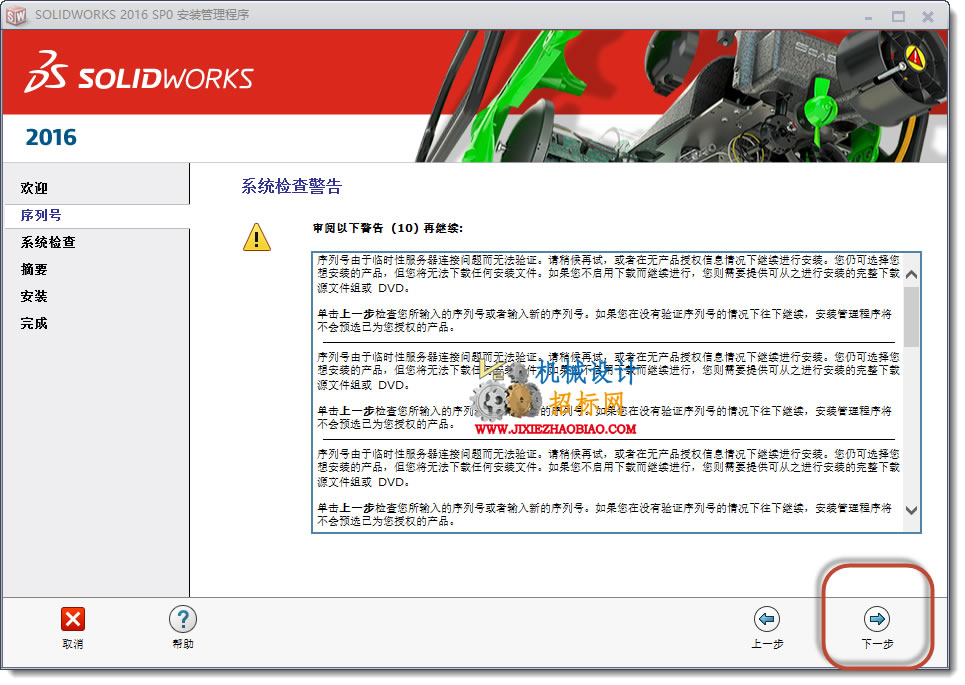Click the SOLIDWORKS logo in banner
Screen dimensions: 965x685
[x=138, y=74]
